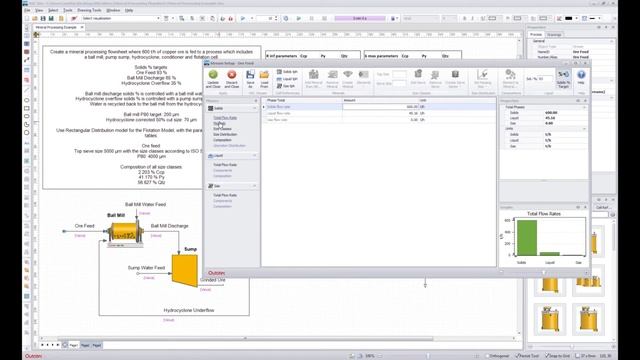Click the Hydrocyclone Underflow stream label
The image size is (640, 360).
(x=189, y=310)
